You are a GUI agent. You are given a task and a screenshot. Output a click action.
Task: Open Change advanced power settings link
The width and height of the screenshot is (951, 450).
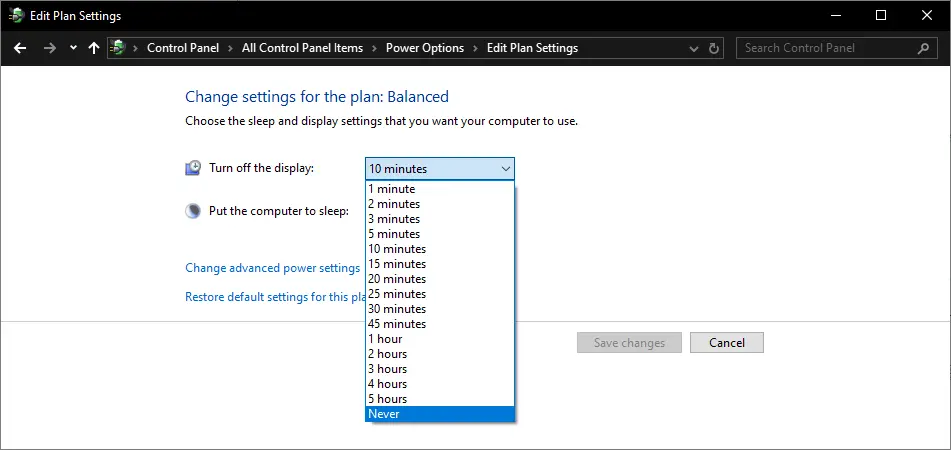[x=272, y=268]
